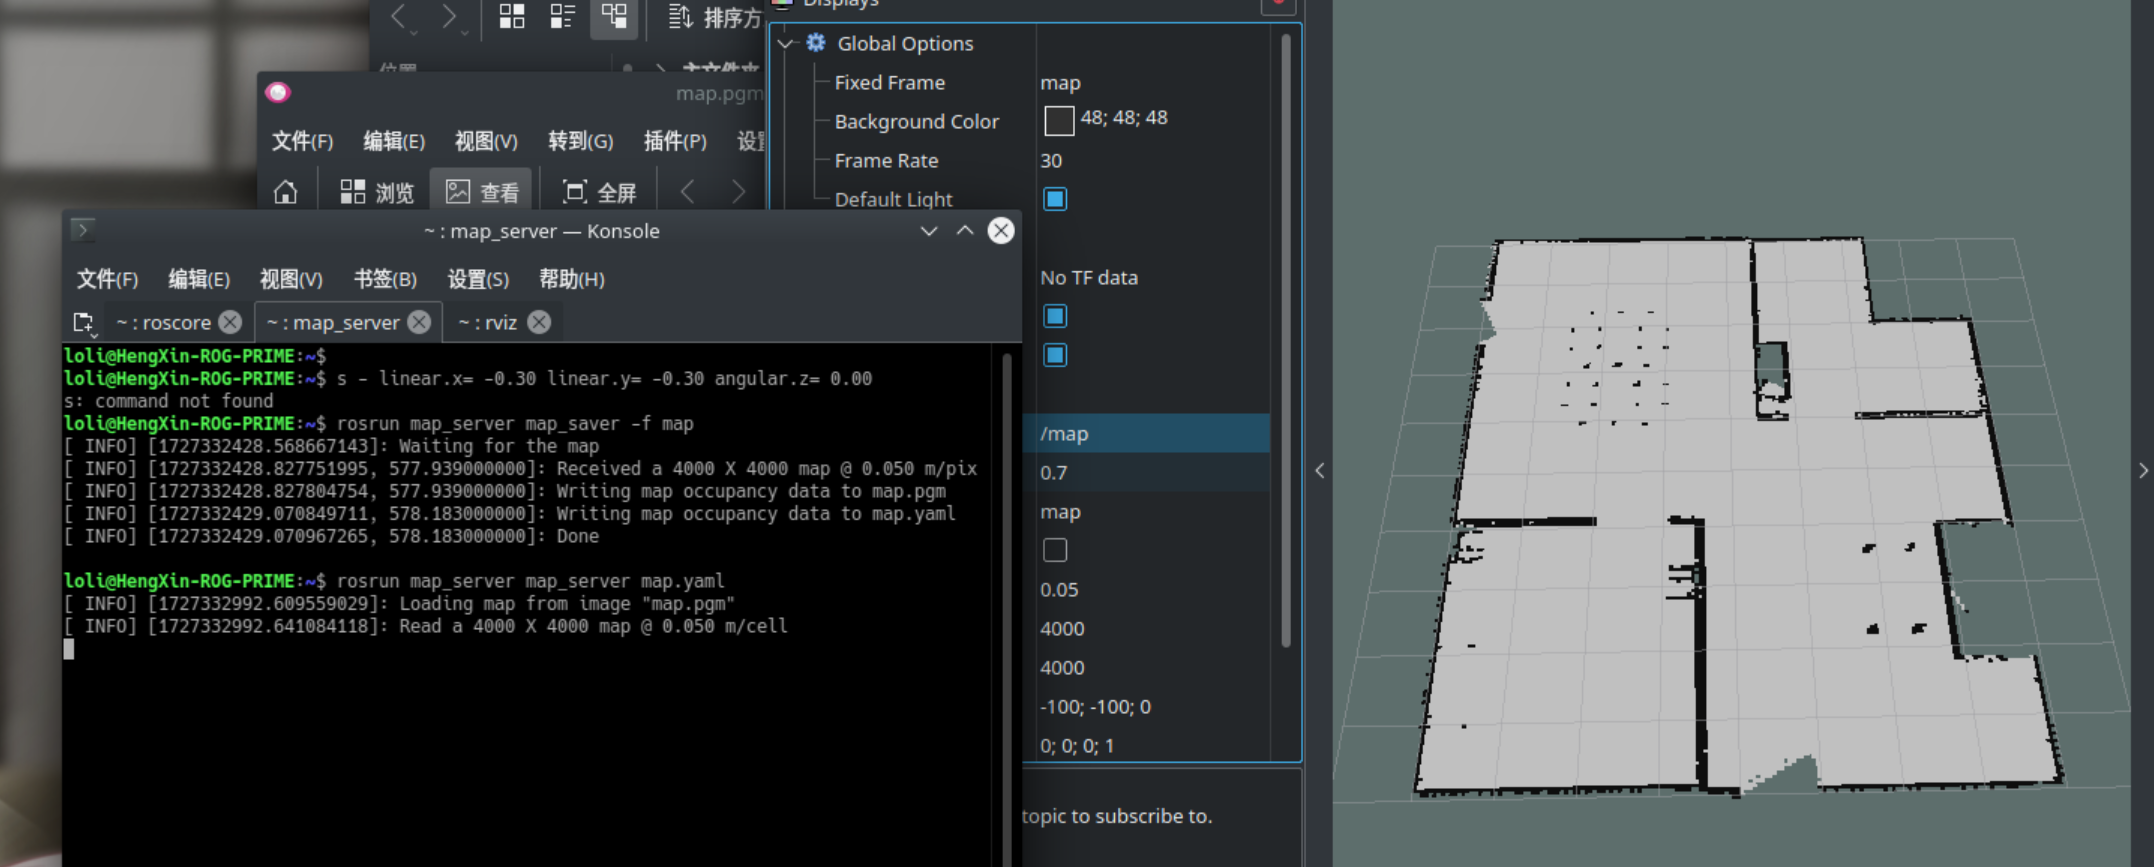Click the file manager sort icon
The image size is (2154, 867).
[x=680, y=17]
